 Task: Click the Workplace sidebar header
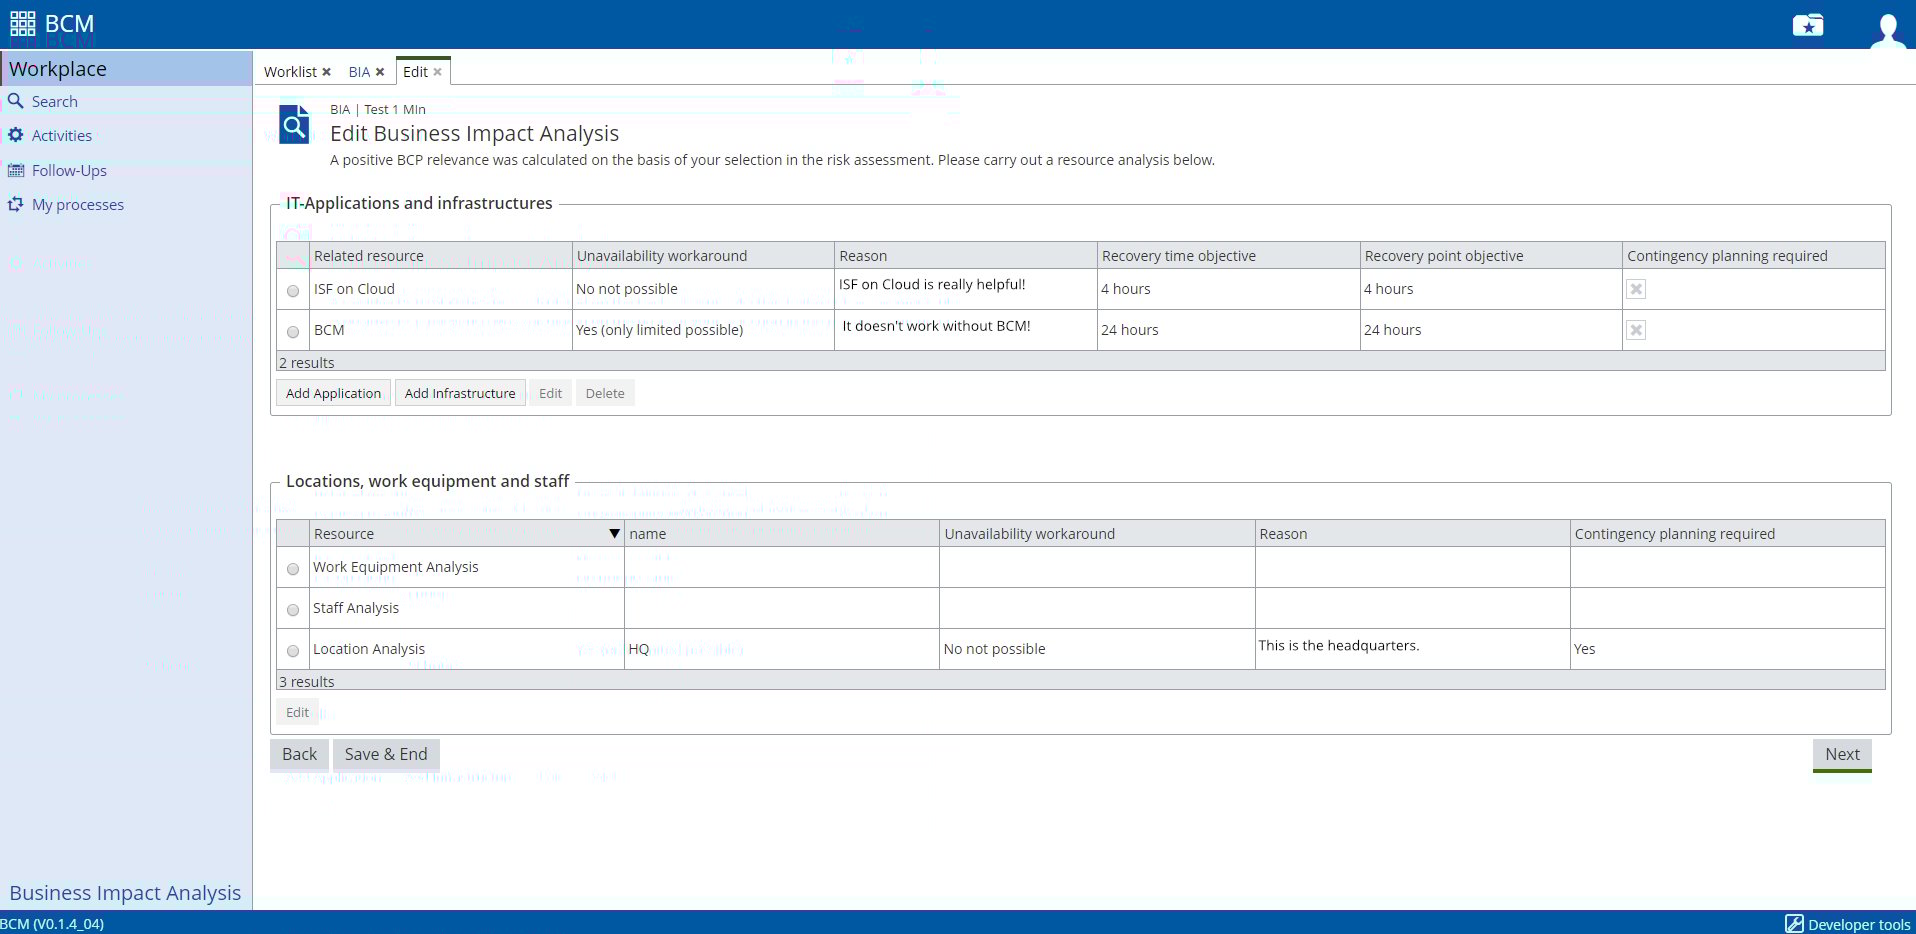click(x=126, y=68)
